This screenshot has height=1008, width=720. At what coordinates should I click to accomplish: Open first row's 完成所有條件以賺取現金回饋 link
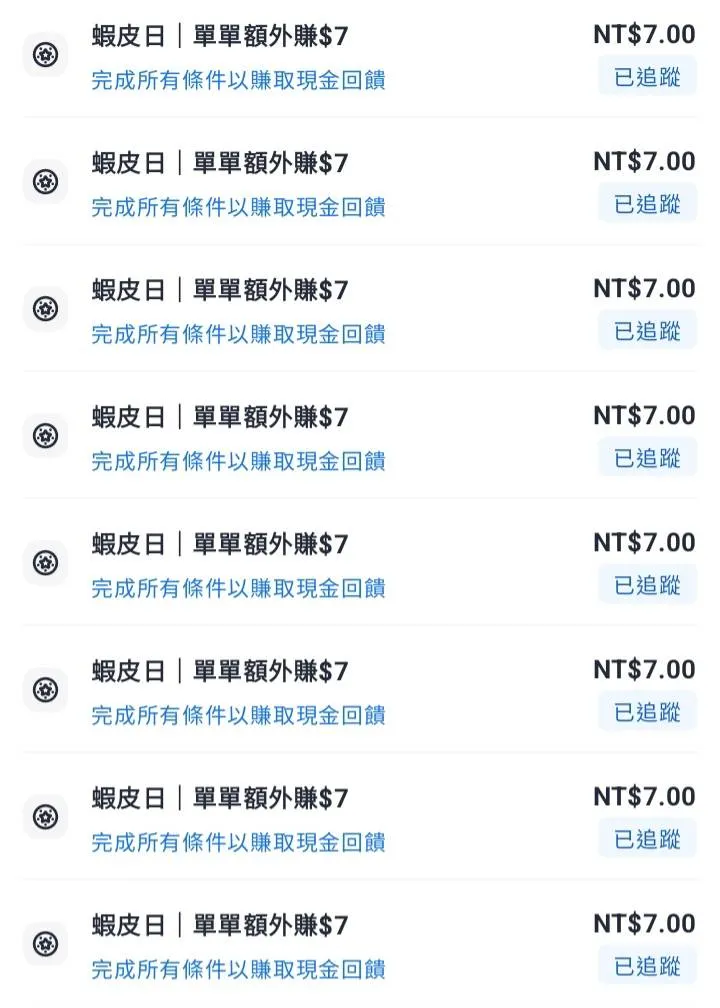[238, 80]
